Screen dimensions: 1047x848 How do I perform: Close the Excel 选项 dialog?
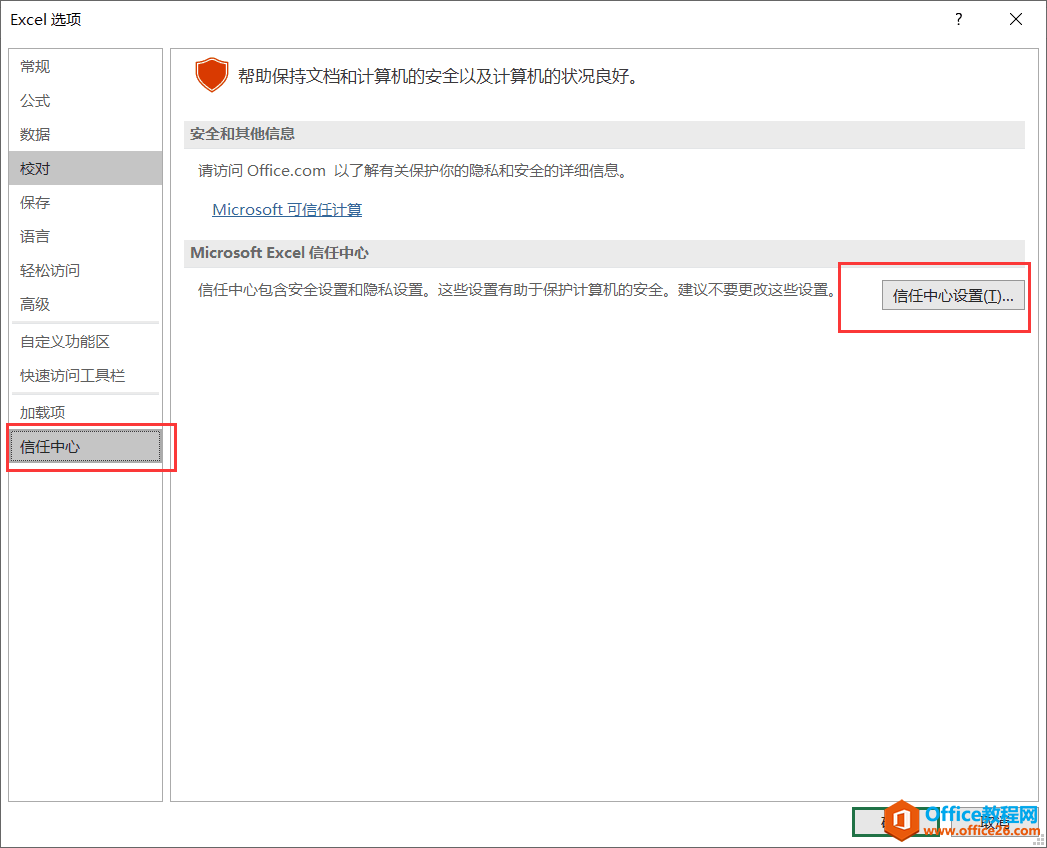(x=1016, y=19)
